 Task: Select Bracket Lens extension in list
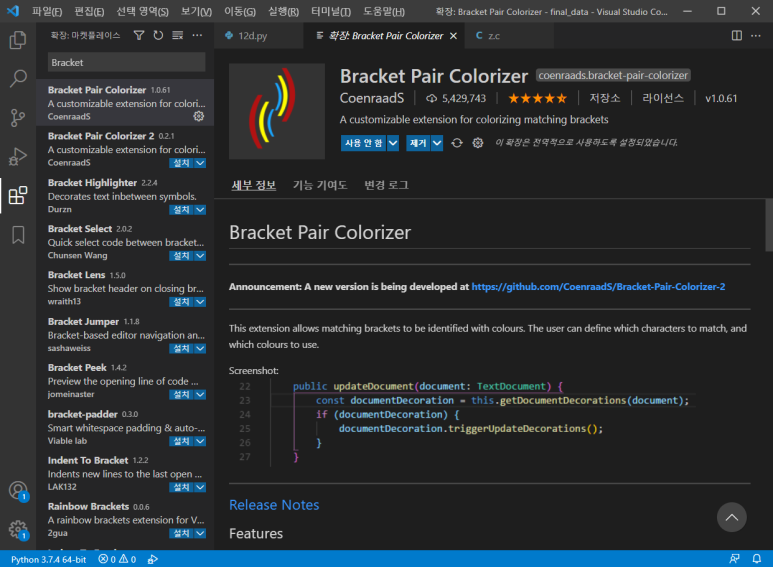[125, 288]
